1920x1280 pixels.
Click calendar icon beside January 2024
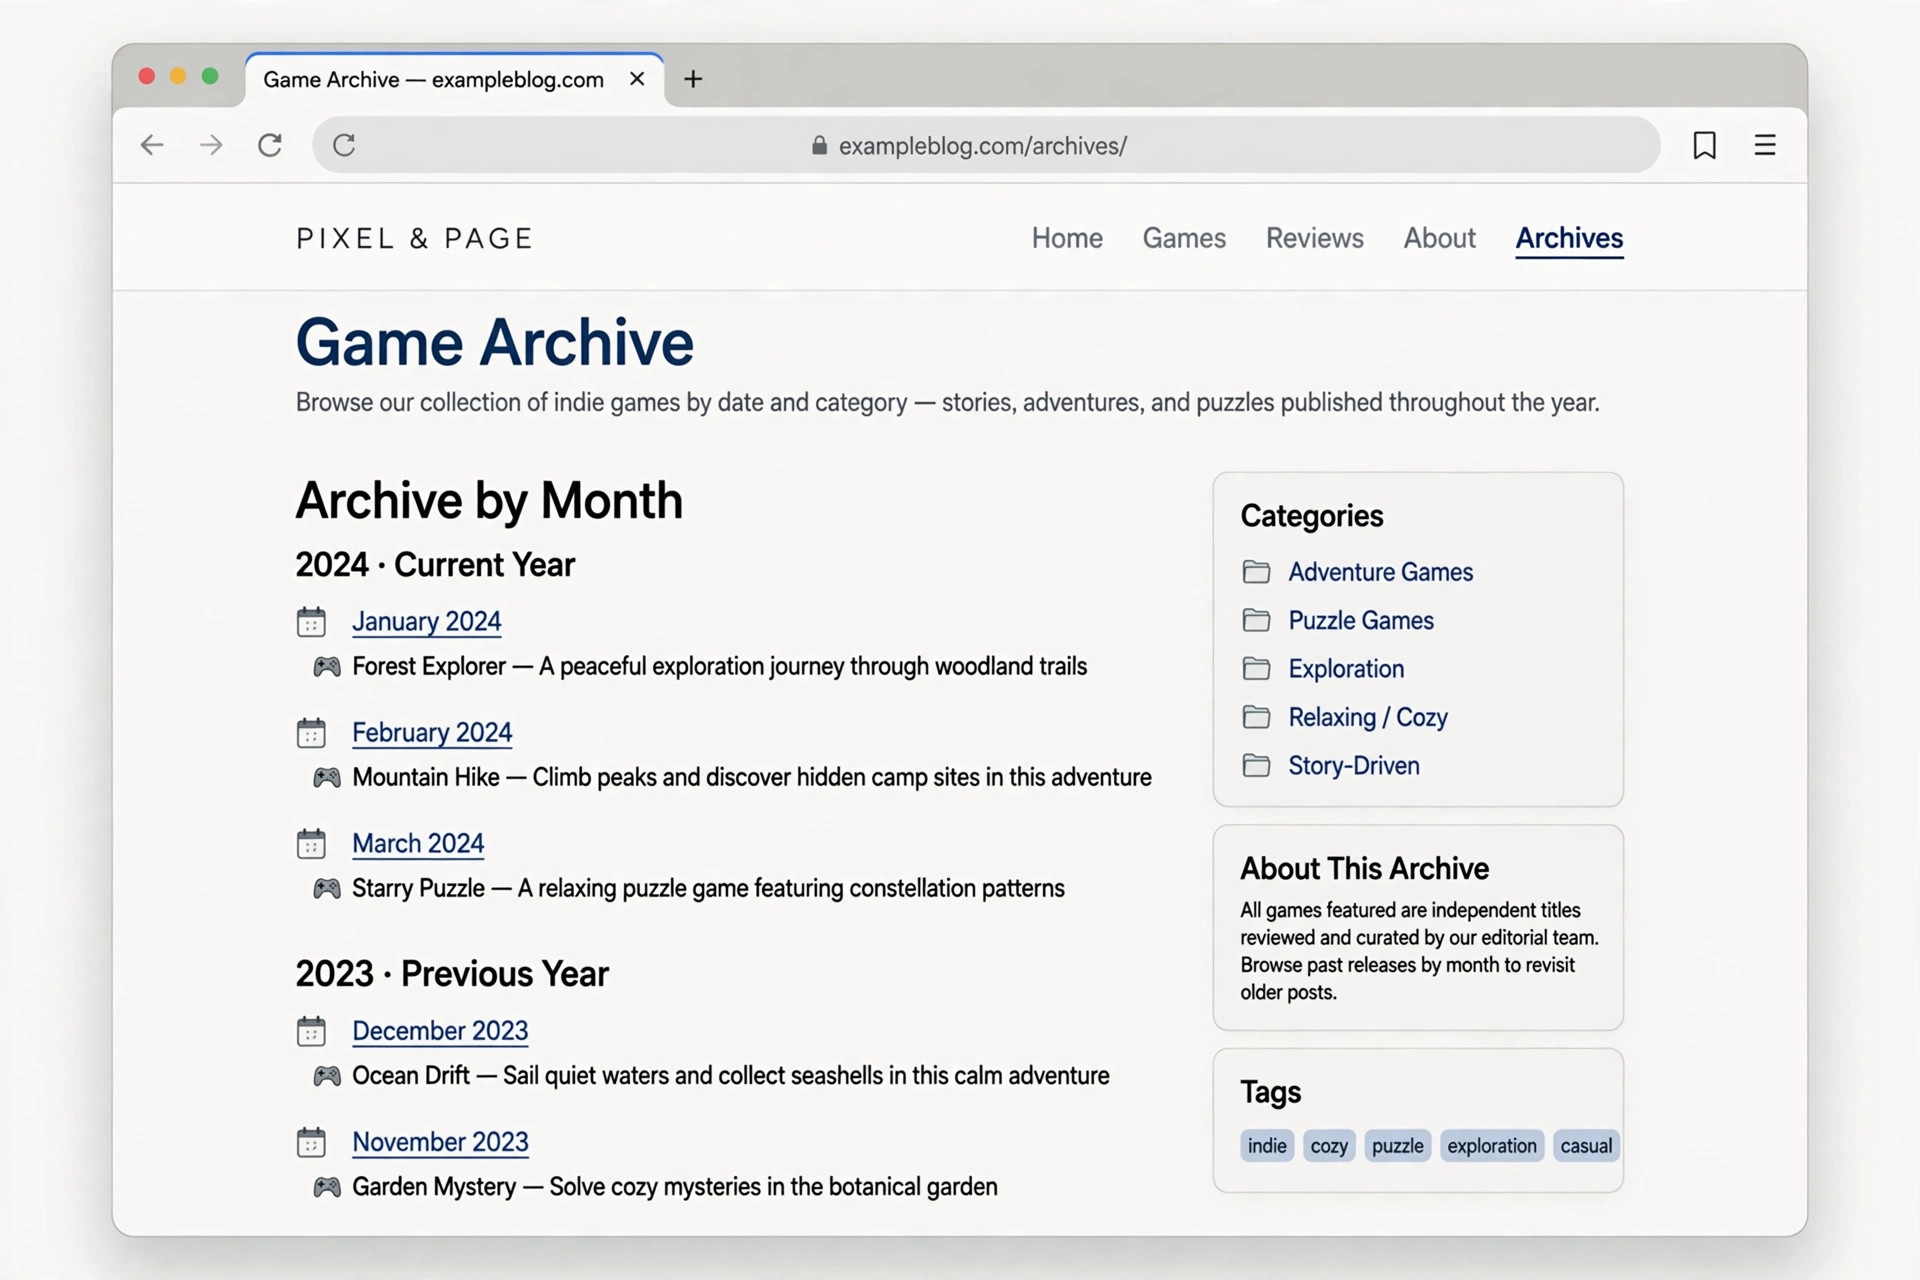[x=311, y=622]
